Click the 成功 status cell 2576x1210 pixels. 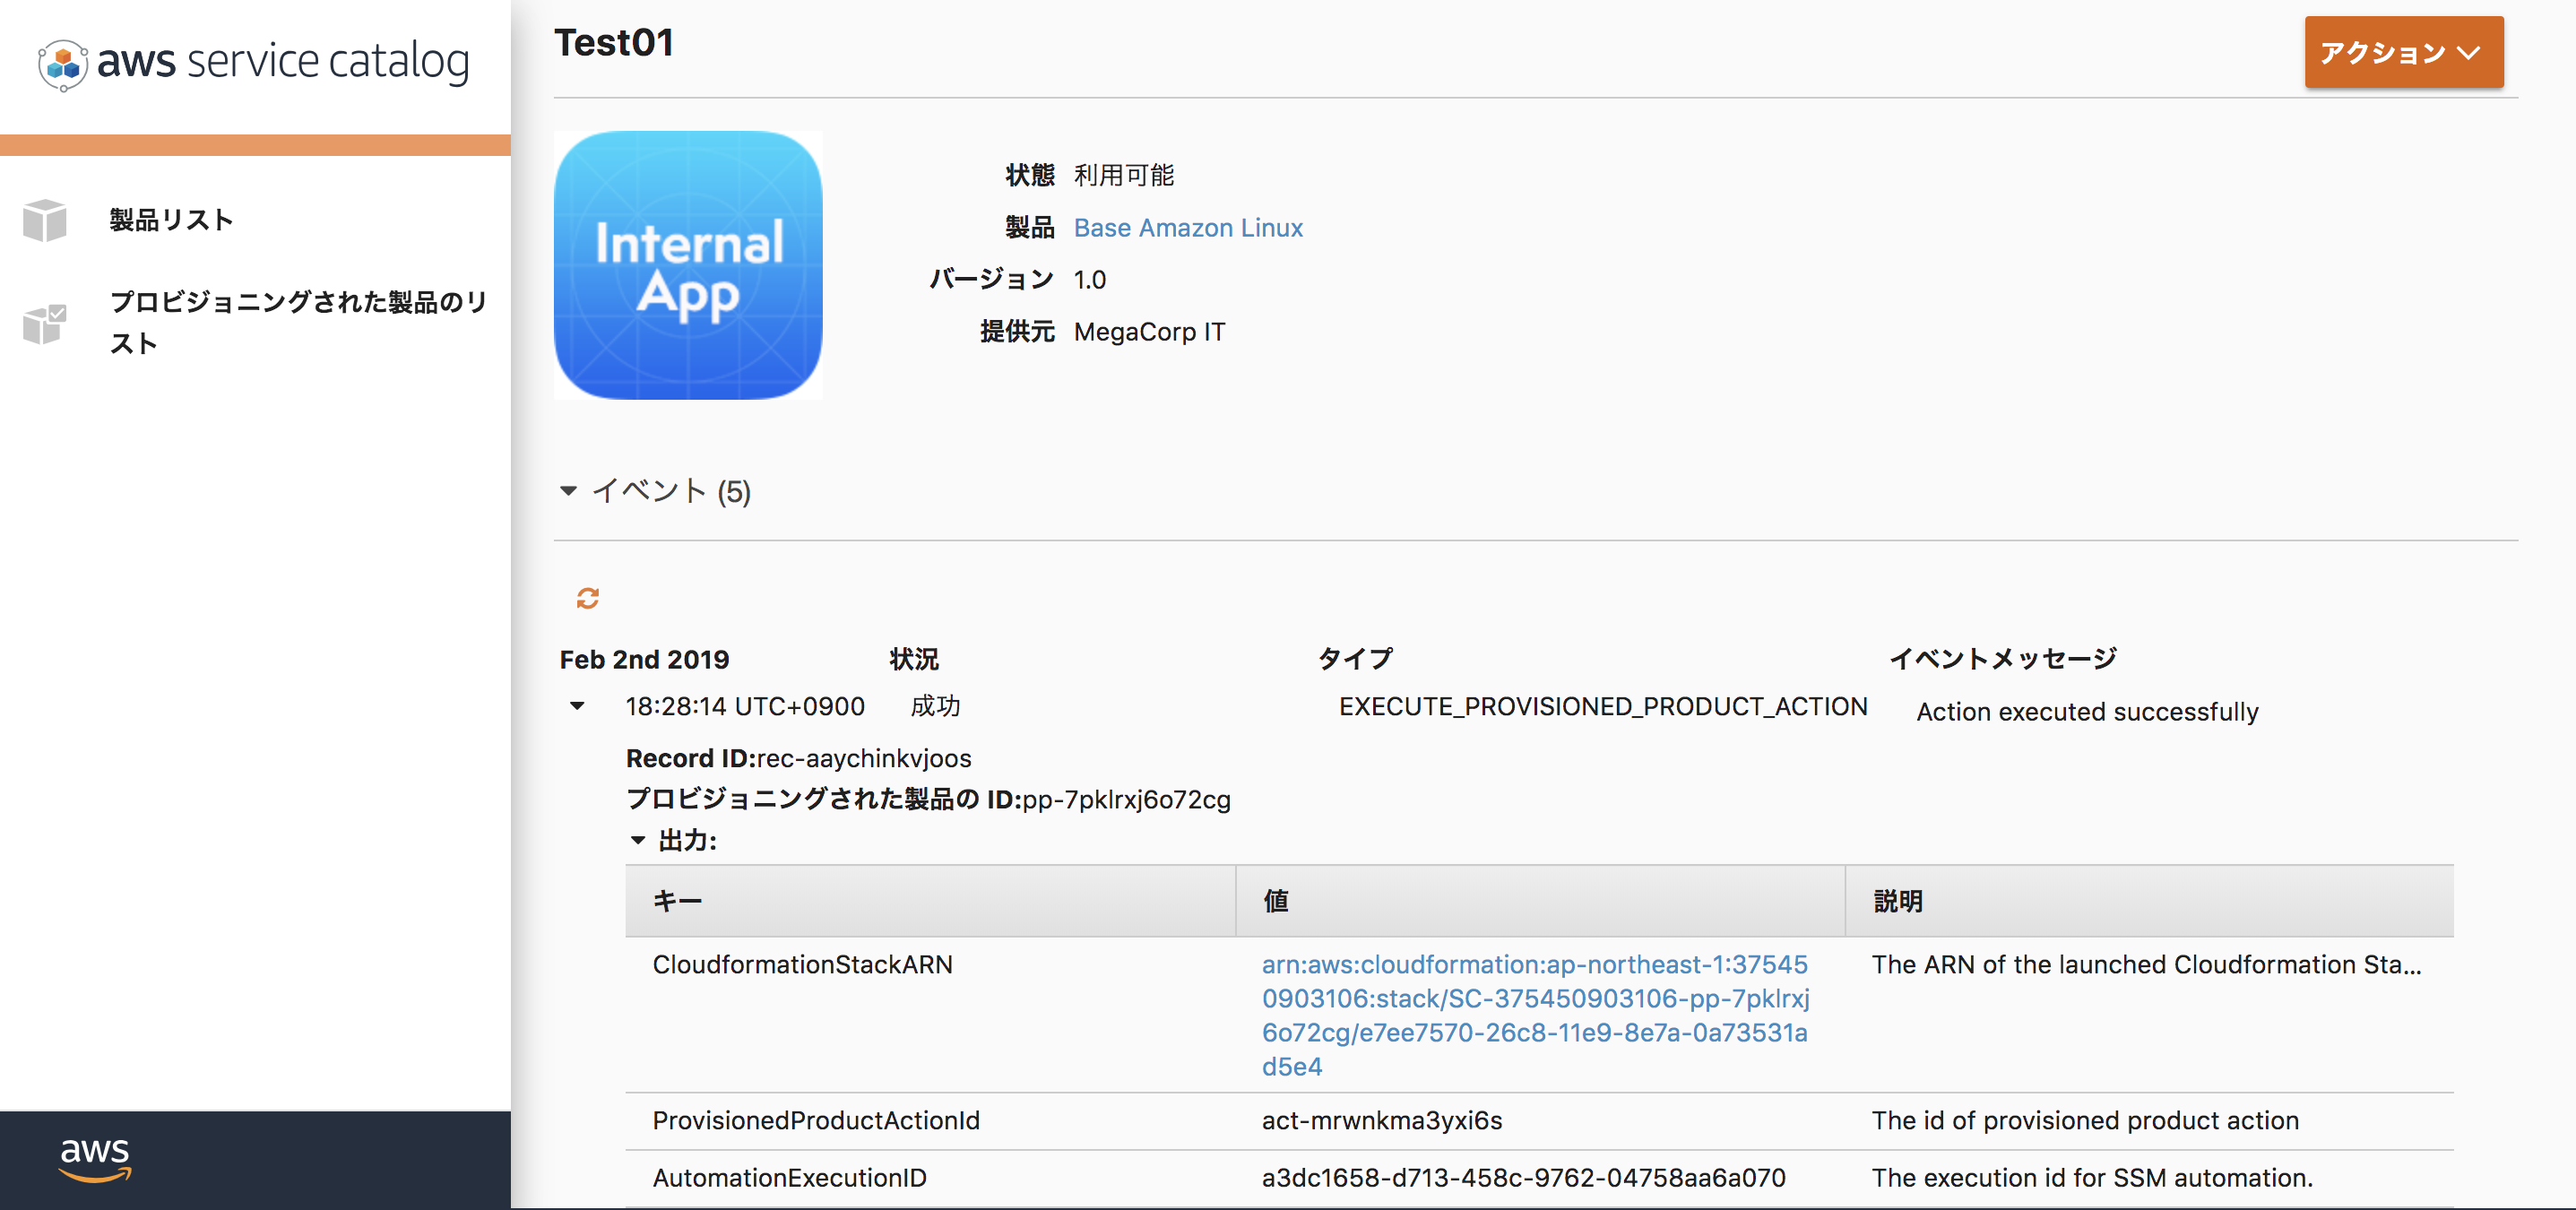[935, 707]
